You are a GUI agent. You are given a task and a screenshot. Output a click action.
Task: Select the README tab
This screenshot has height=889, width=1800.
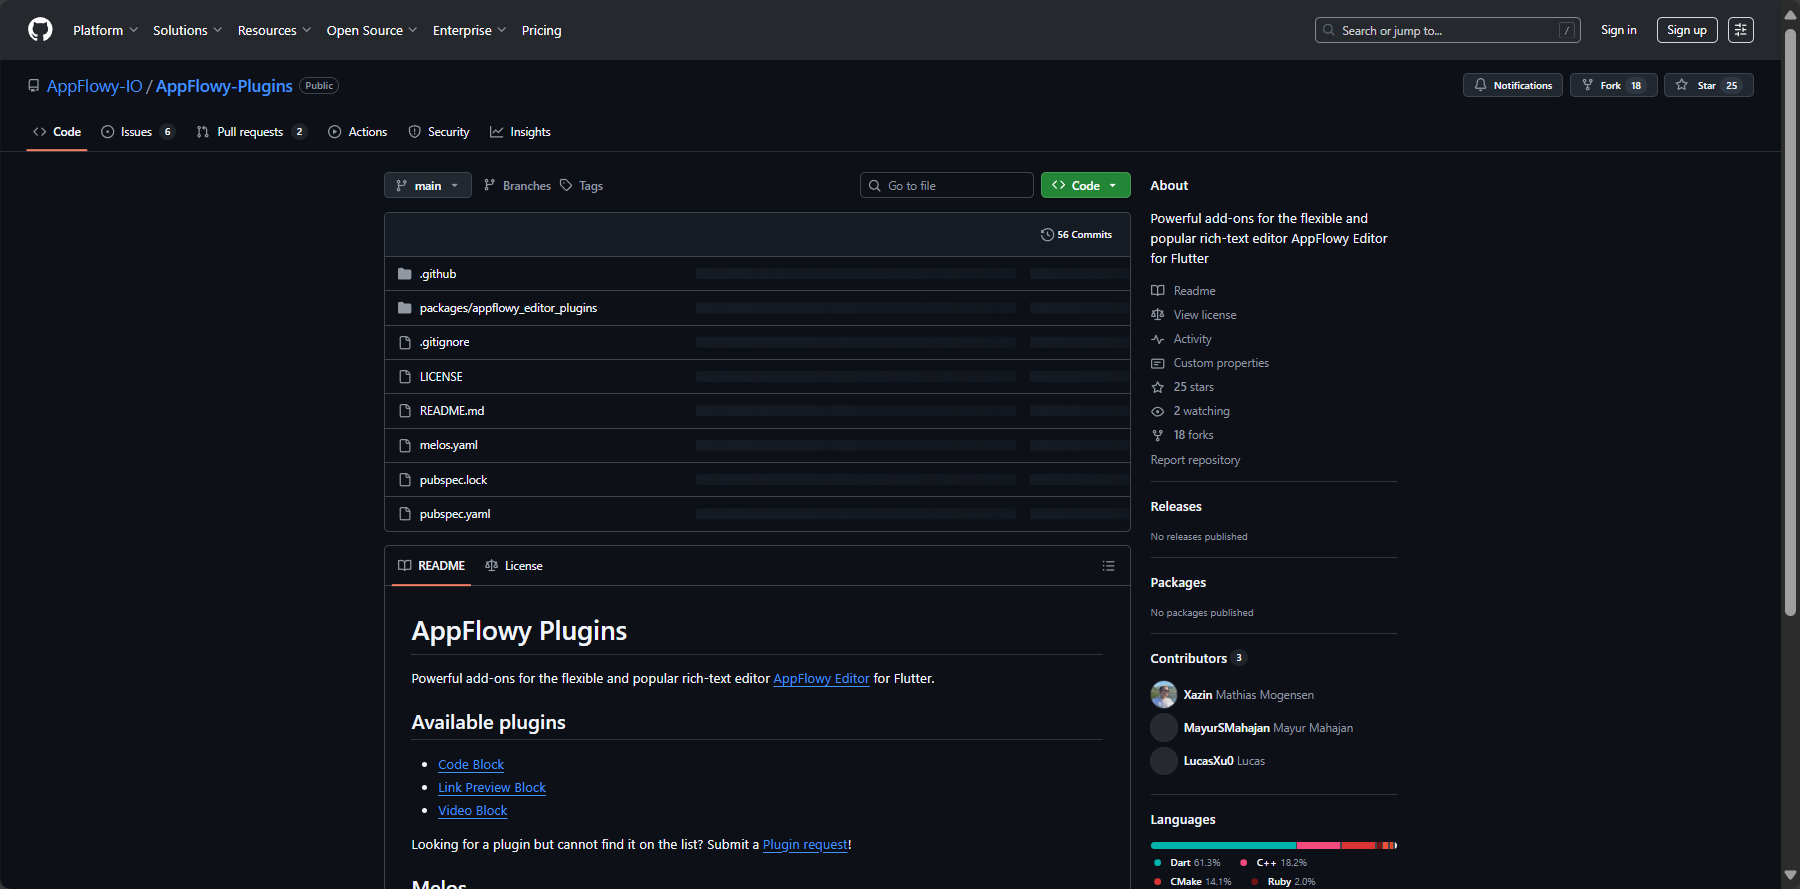(x=431, y=566)
